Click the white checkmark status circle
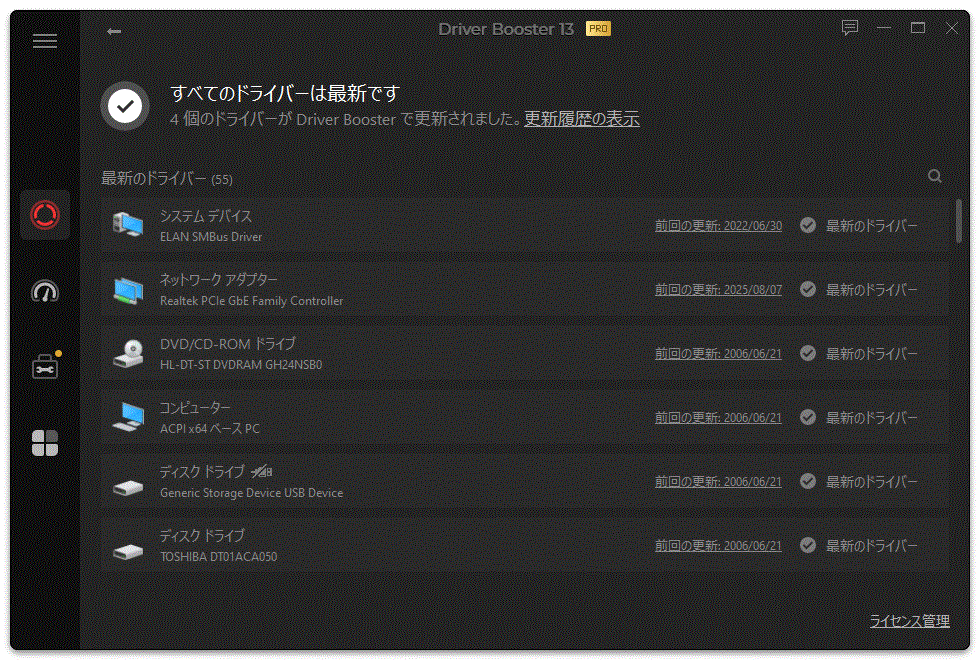 124,104
